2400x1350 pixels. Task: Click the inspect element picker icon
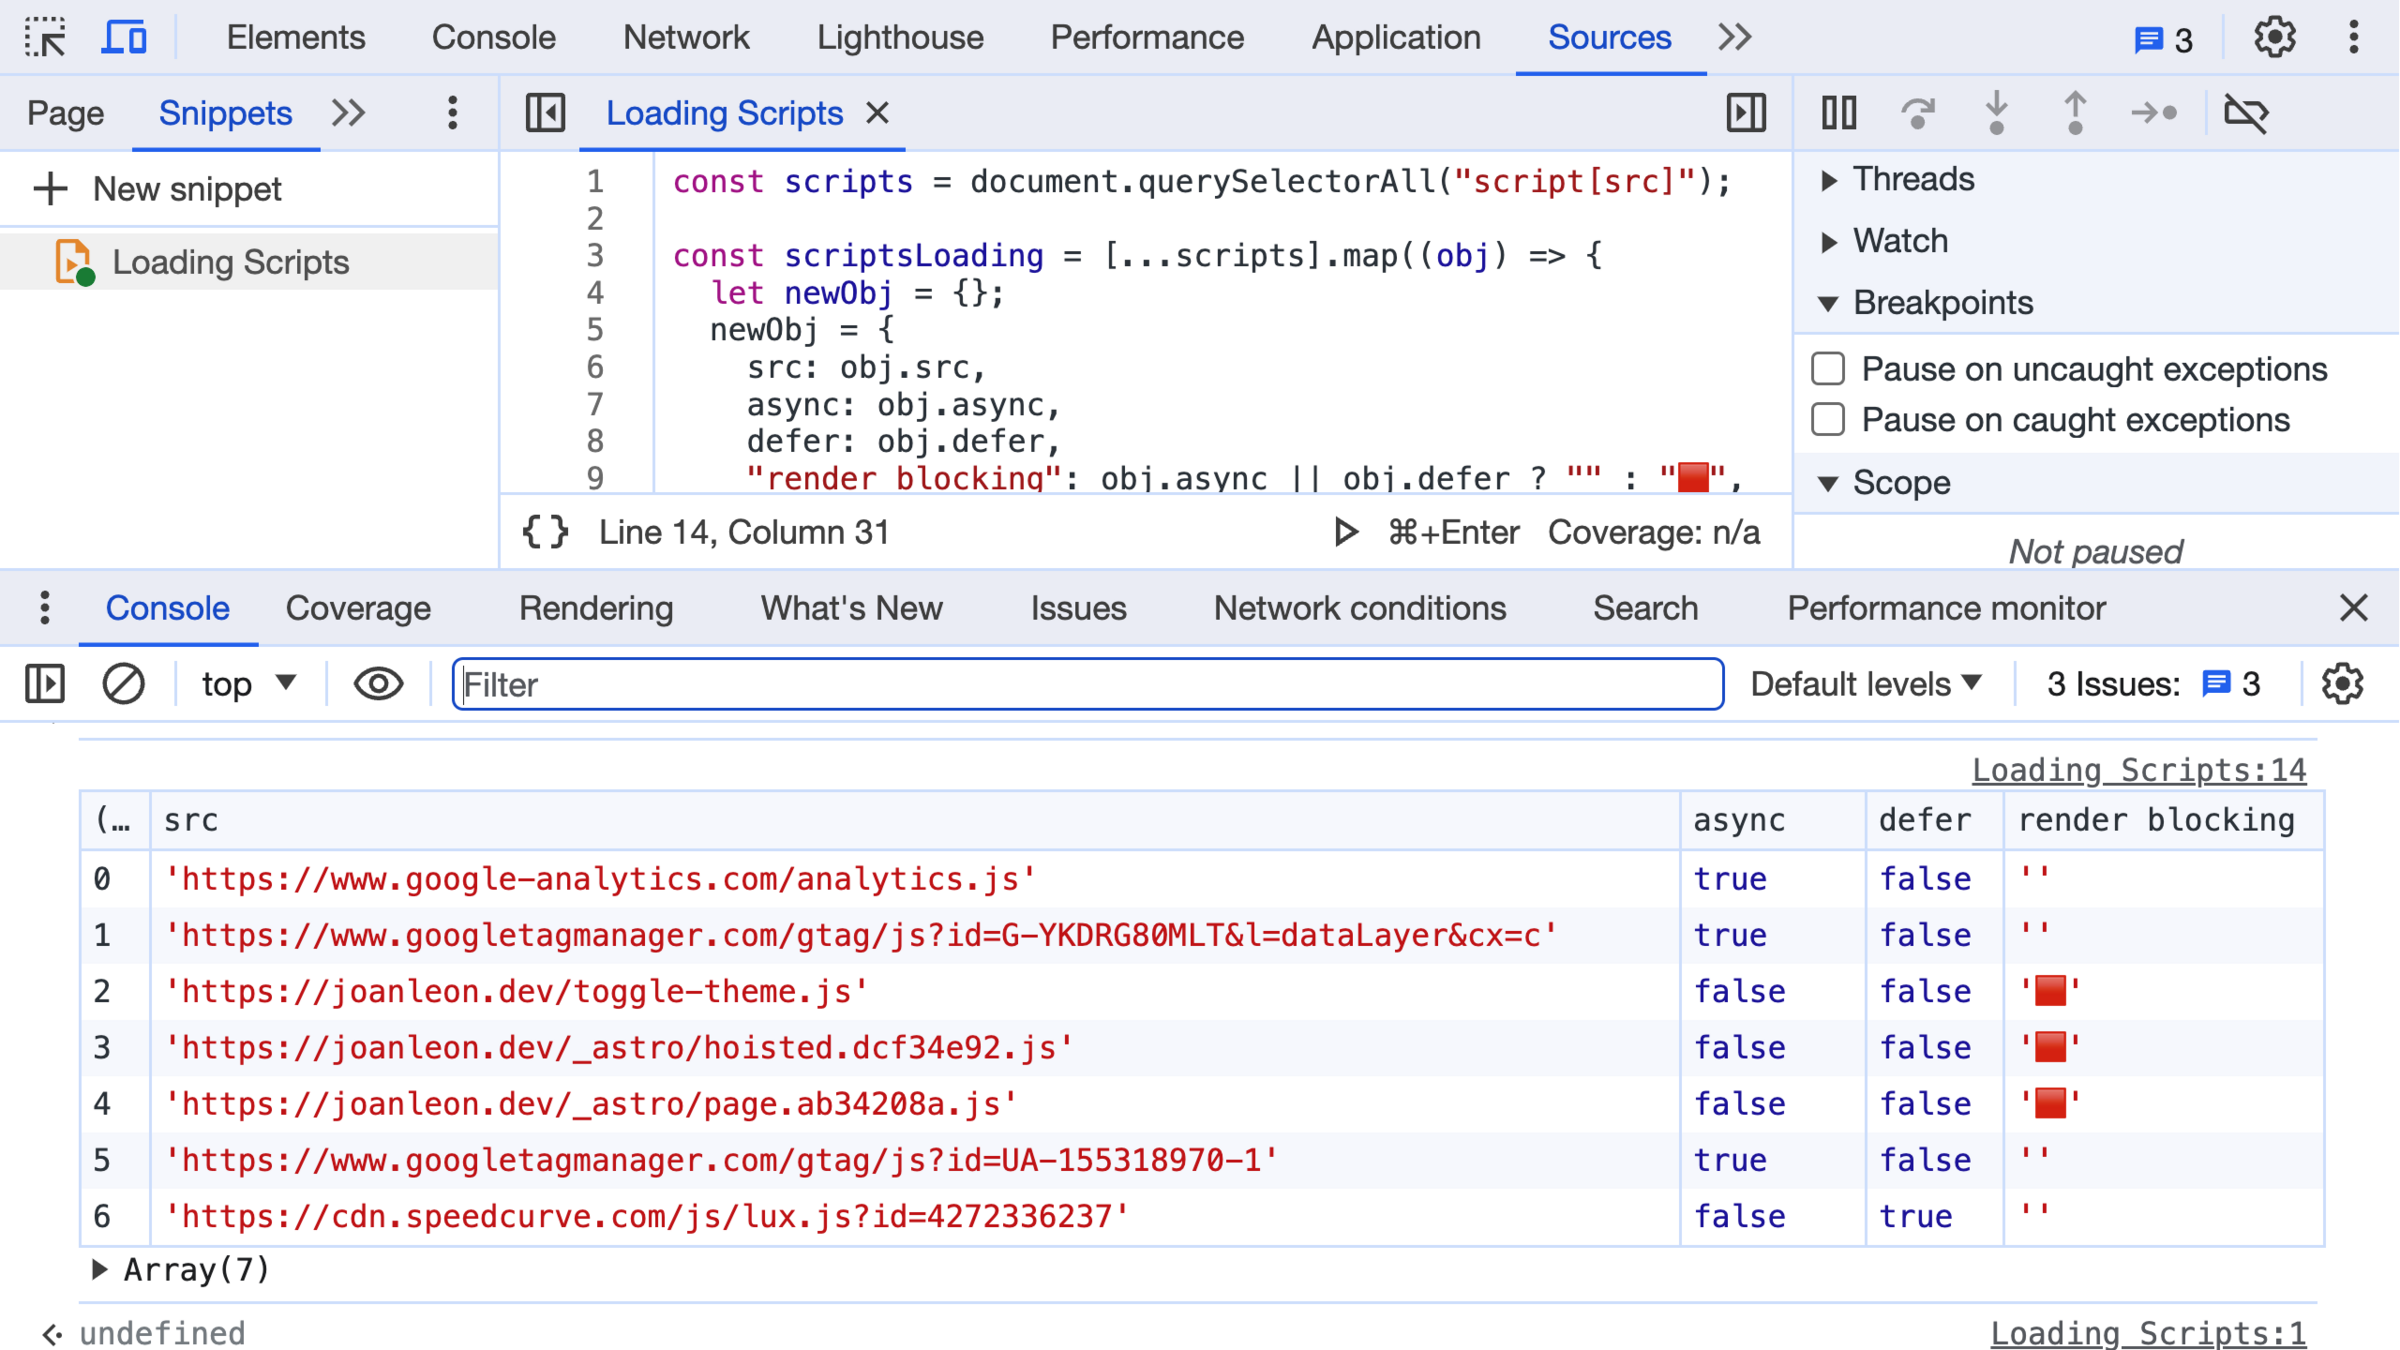click(45, 38)
